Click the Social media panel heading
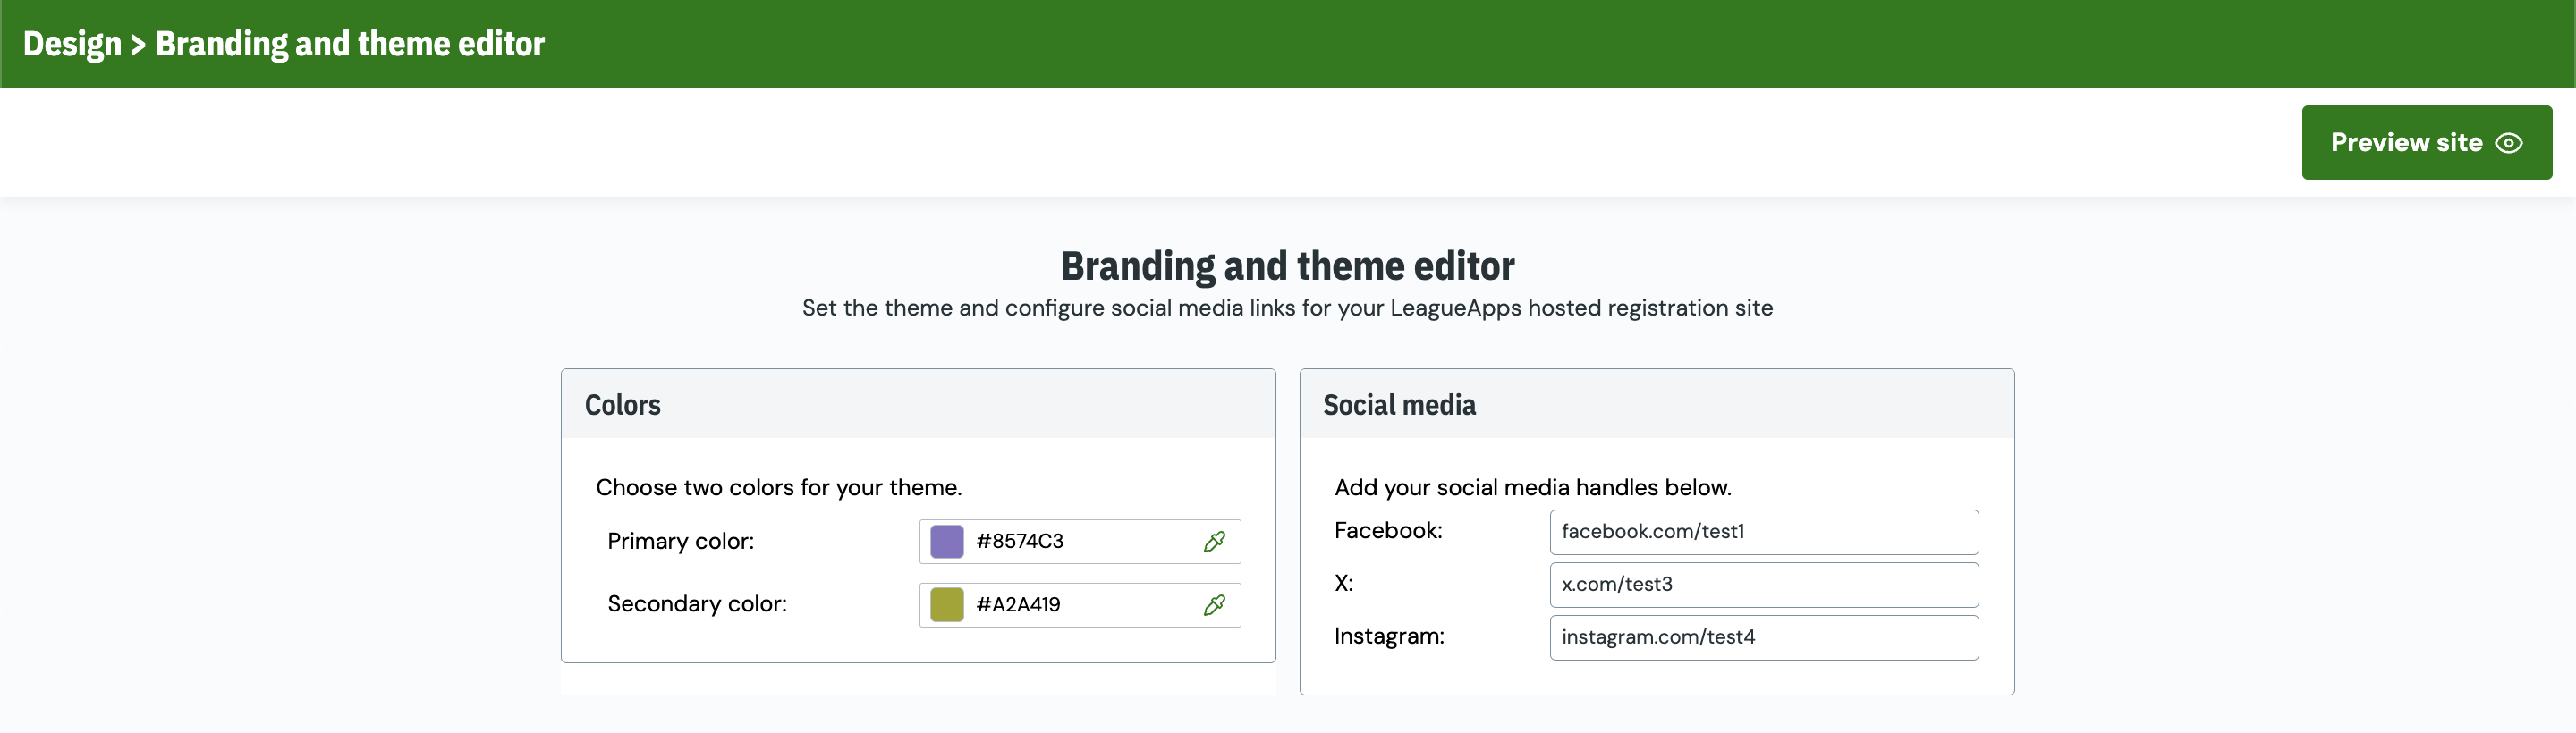 pyautogui.click(x=1399, y=405)
